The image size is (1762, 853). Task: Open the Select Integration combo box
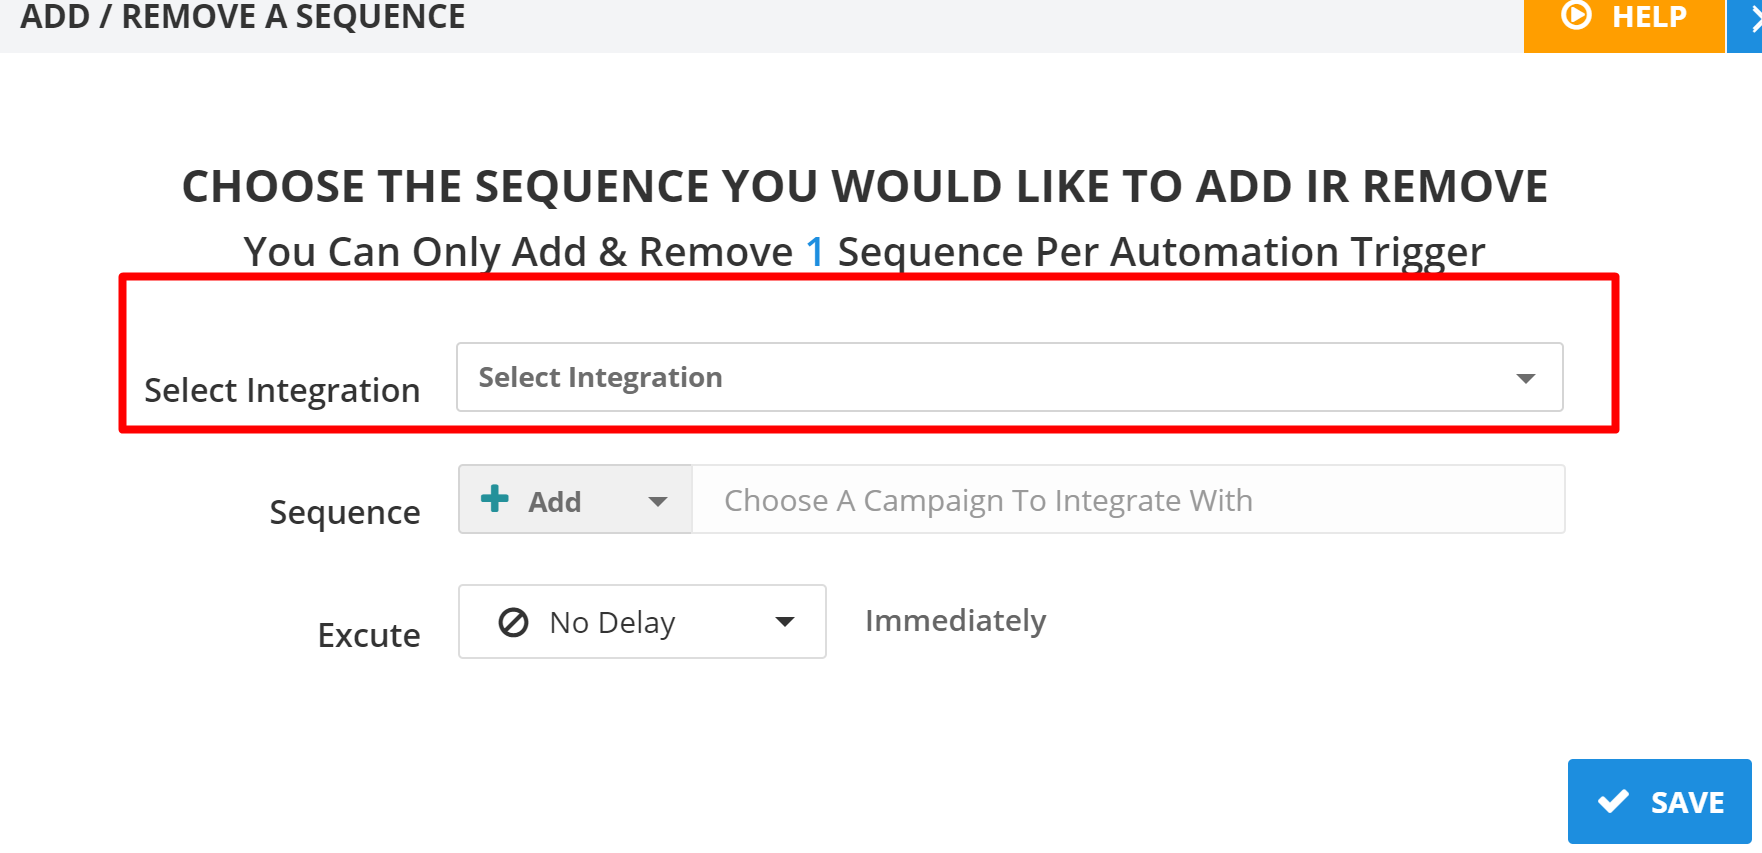tap(1008, 377)
